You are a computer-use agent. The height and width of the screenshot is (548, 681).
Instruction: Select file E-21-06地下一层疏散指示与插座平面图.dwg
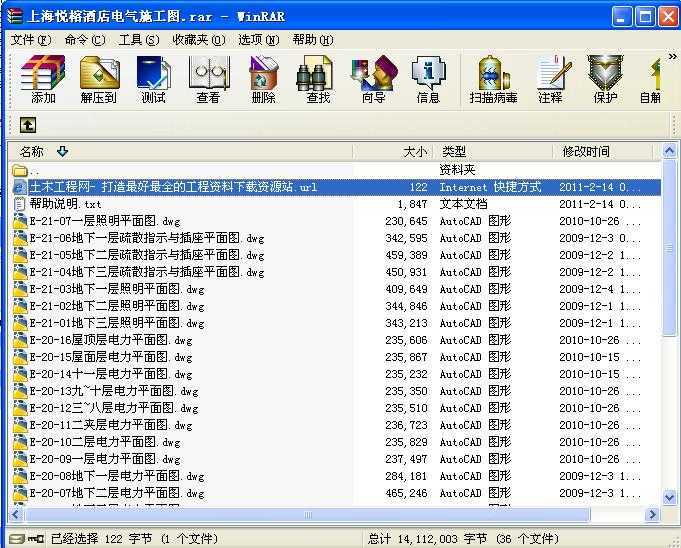tap(147, 238)
